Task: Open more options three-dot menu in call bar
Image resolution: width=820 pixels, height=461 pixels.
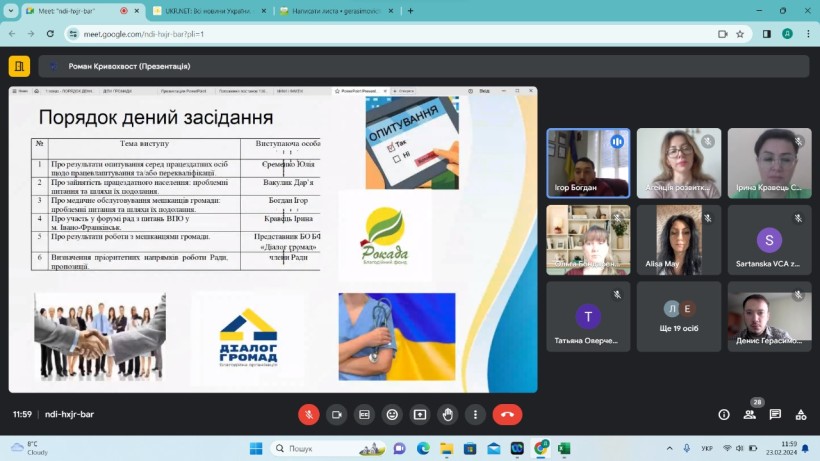Action: tap(475, 414)
